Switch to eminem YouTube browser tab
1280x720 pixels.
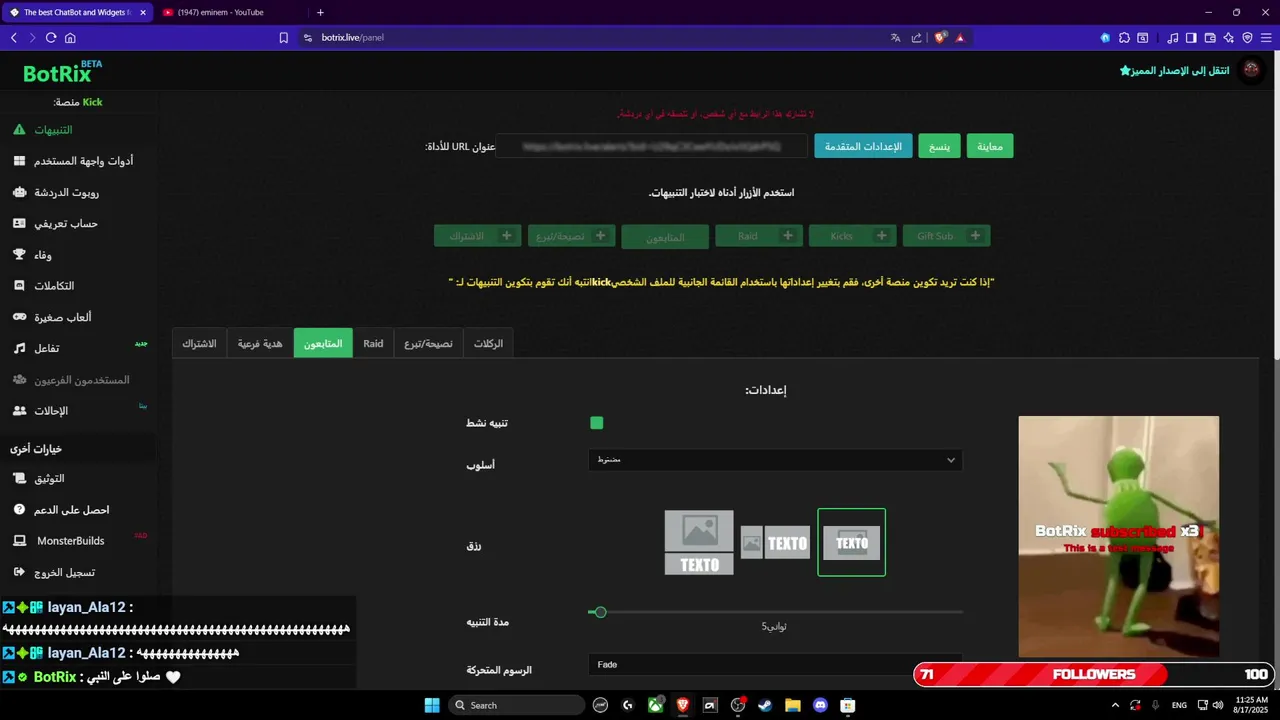click(x=220, y=12)
